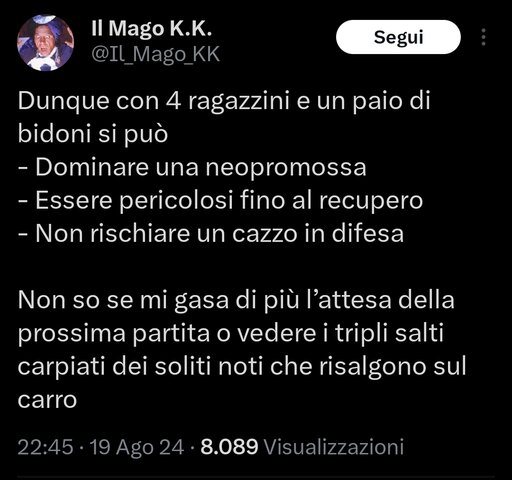
Task: Click the word 'neopromossa' in the tweet
Action: (286, 168)
